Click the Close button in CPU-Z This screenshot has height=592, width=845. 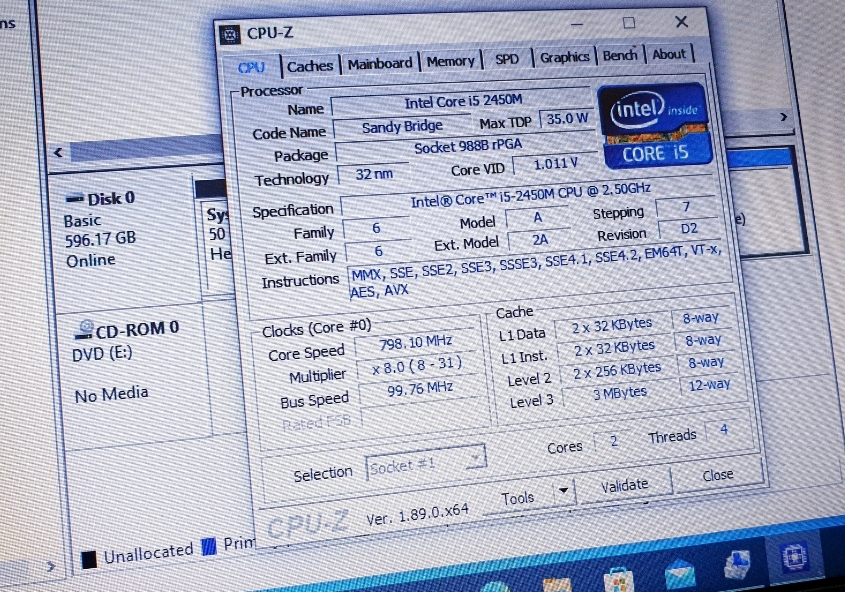[x=717, y=477]
